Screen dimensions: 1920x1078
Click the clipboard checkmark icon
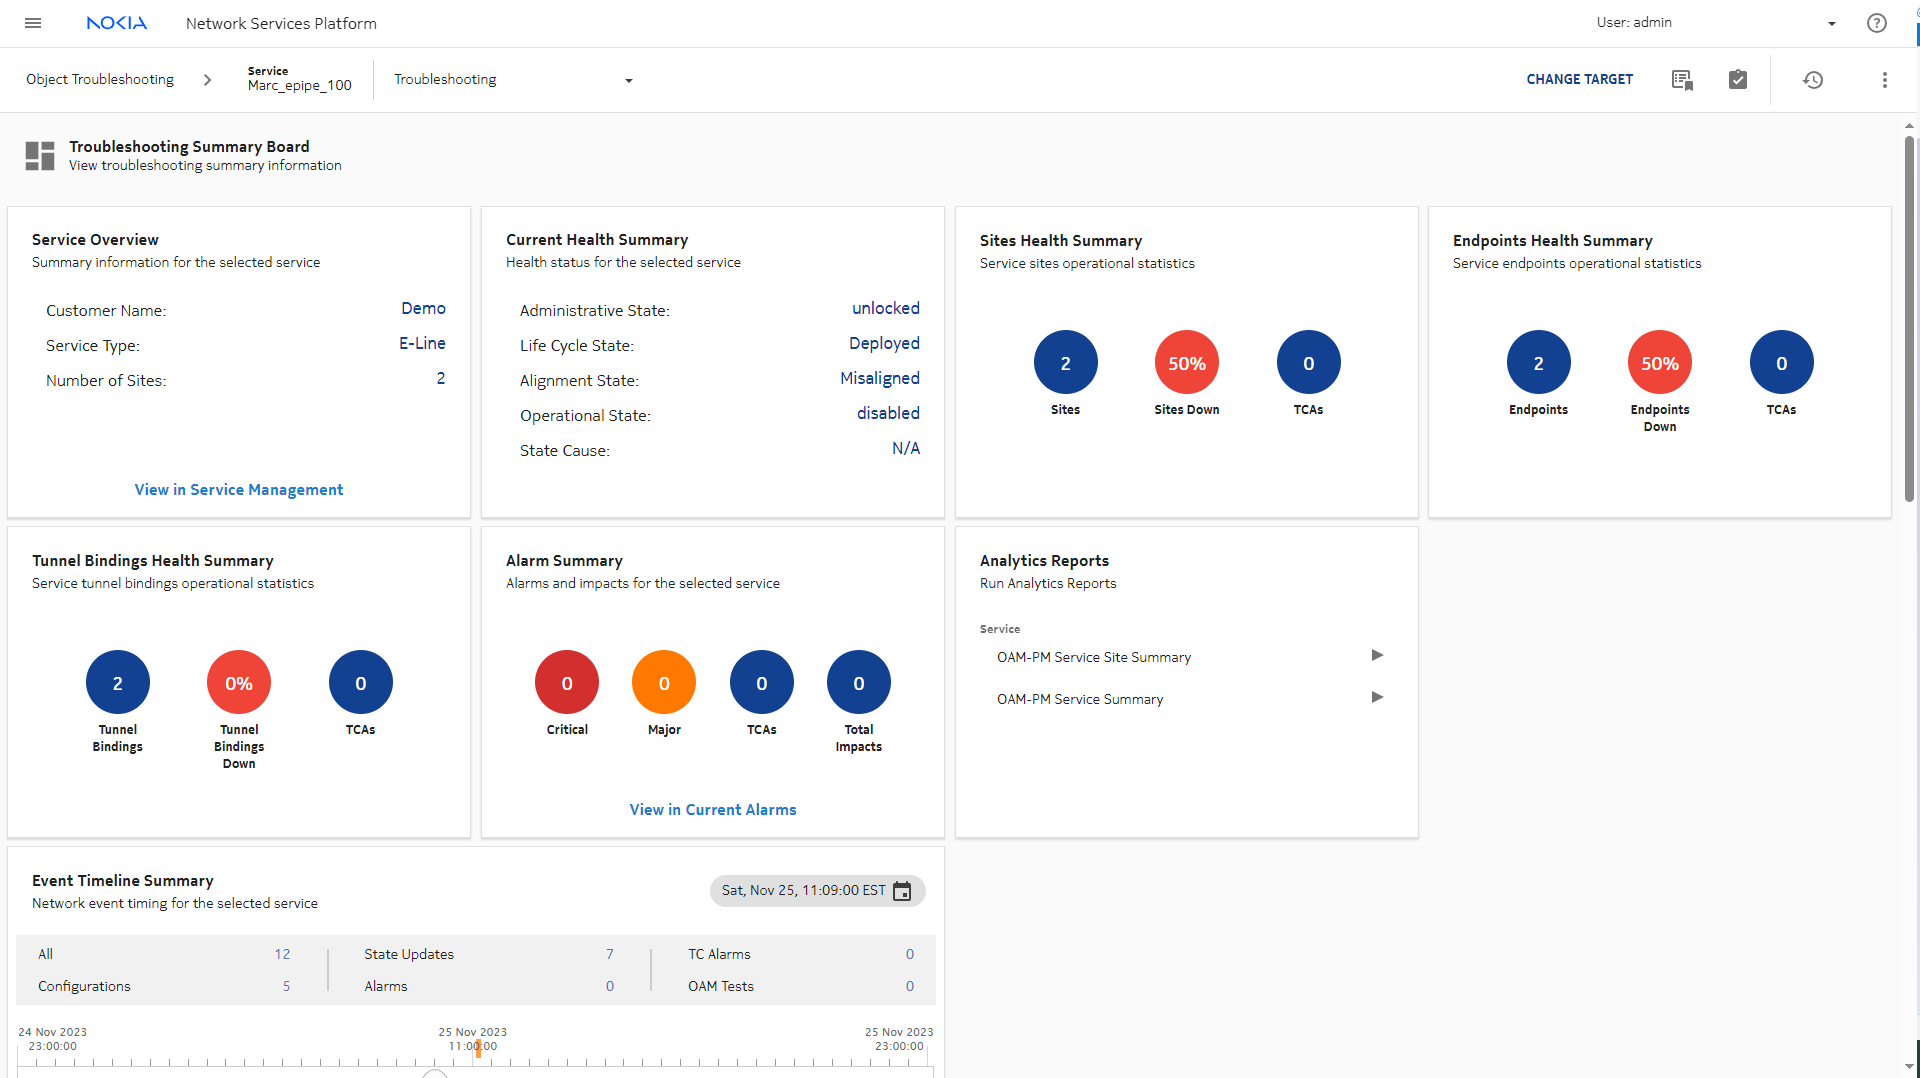pyautogui.click(x=1738, y=80)
